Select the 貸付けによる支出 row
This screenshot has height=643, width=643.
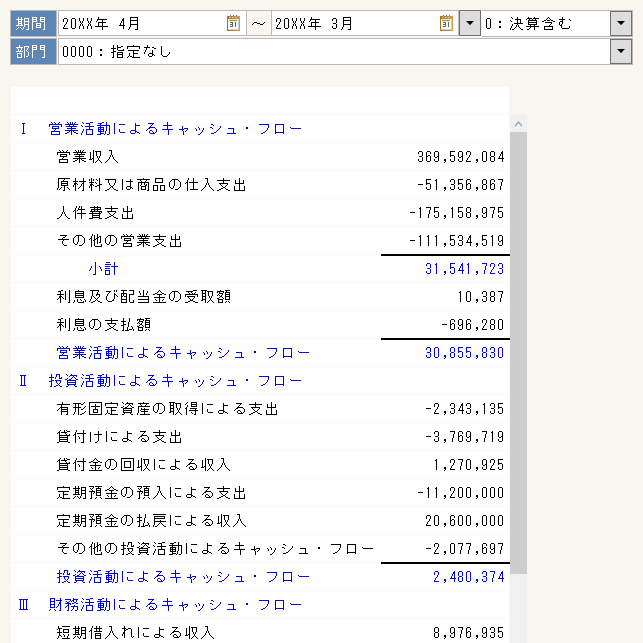[260, 437]
